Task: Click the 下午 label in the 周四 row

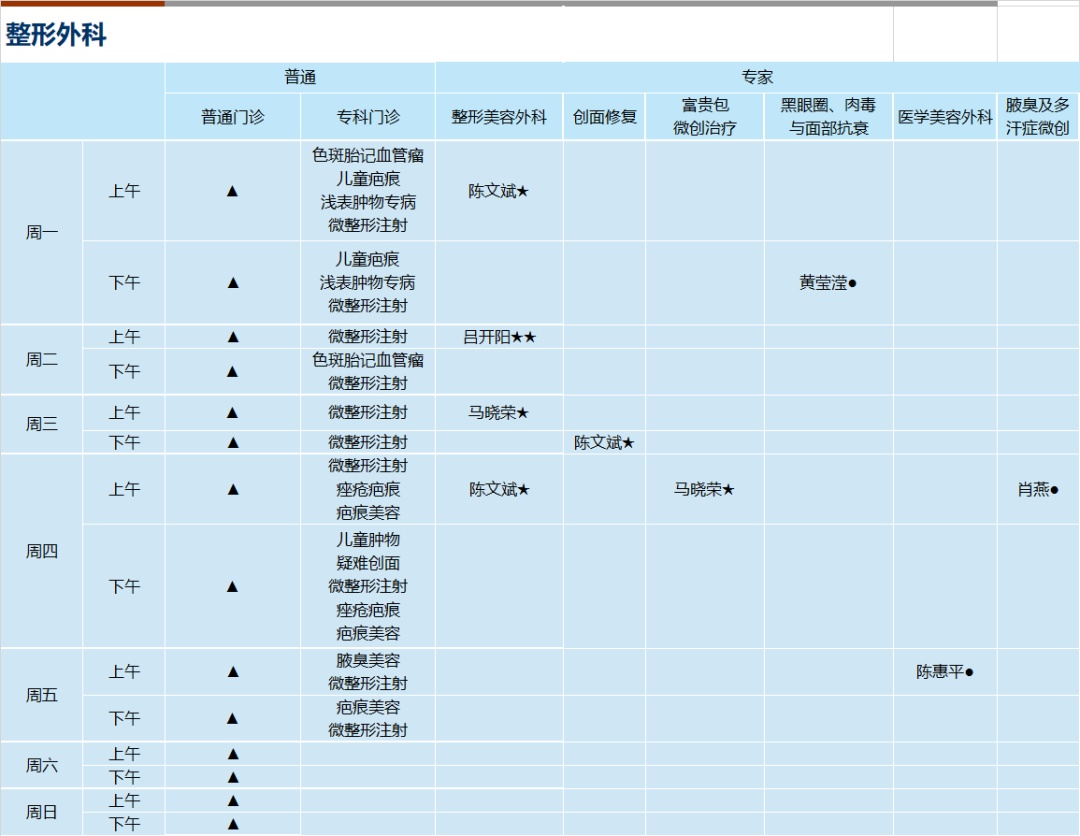Action: point(124,586)
